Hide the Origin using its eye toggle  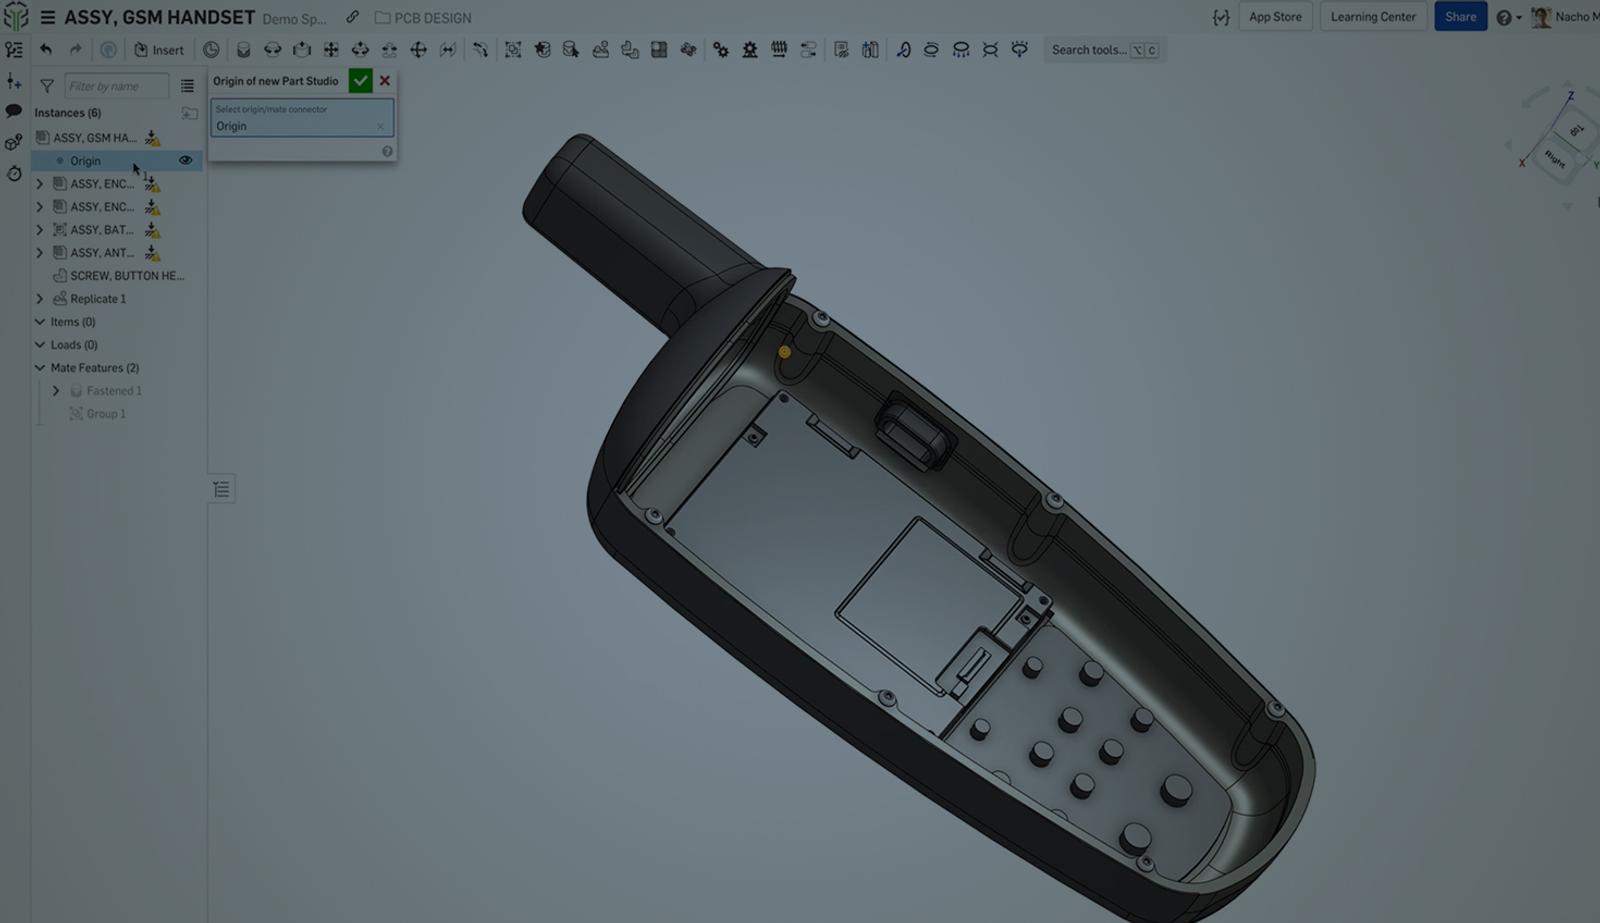185,160
